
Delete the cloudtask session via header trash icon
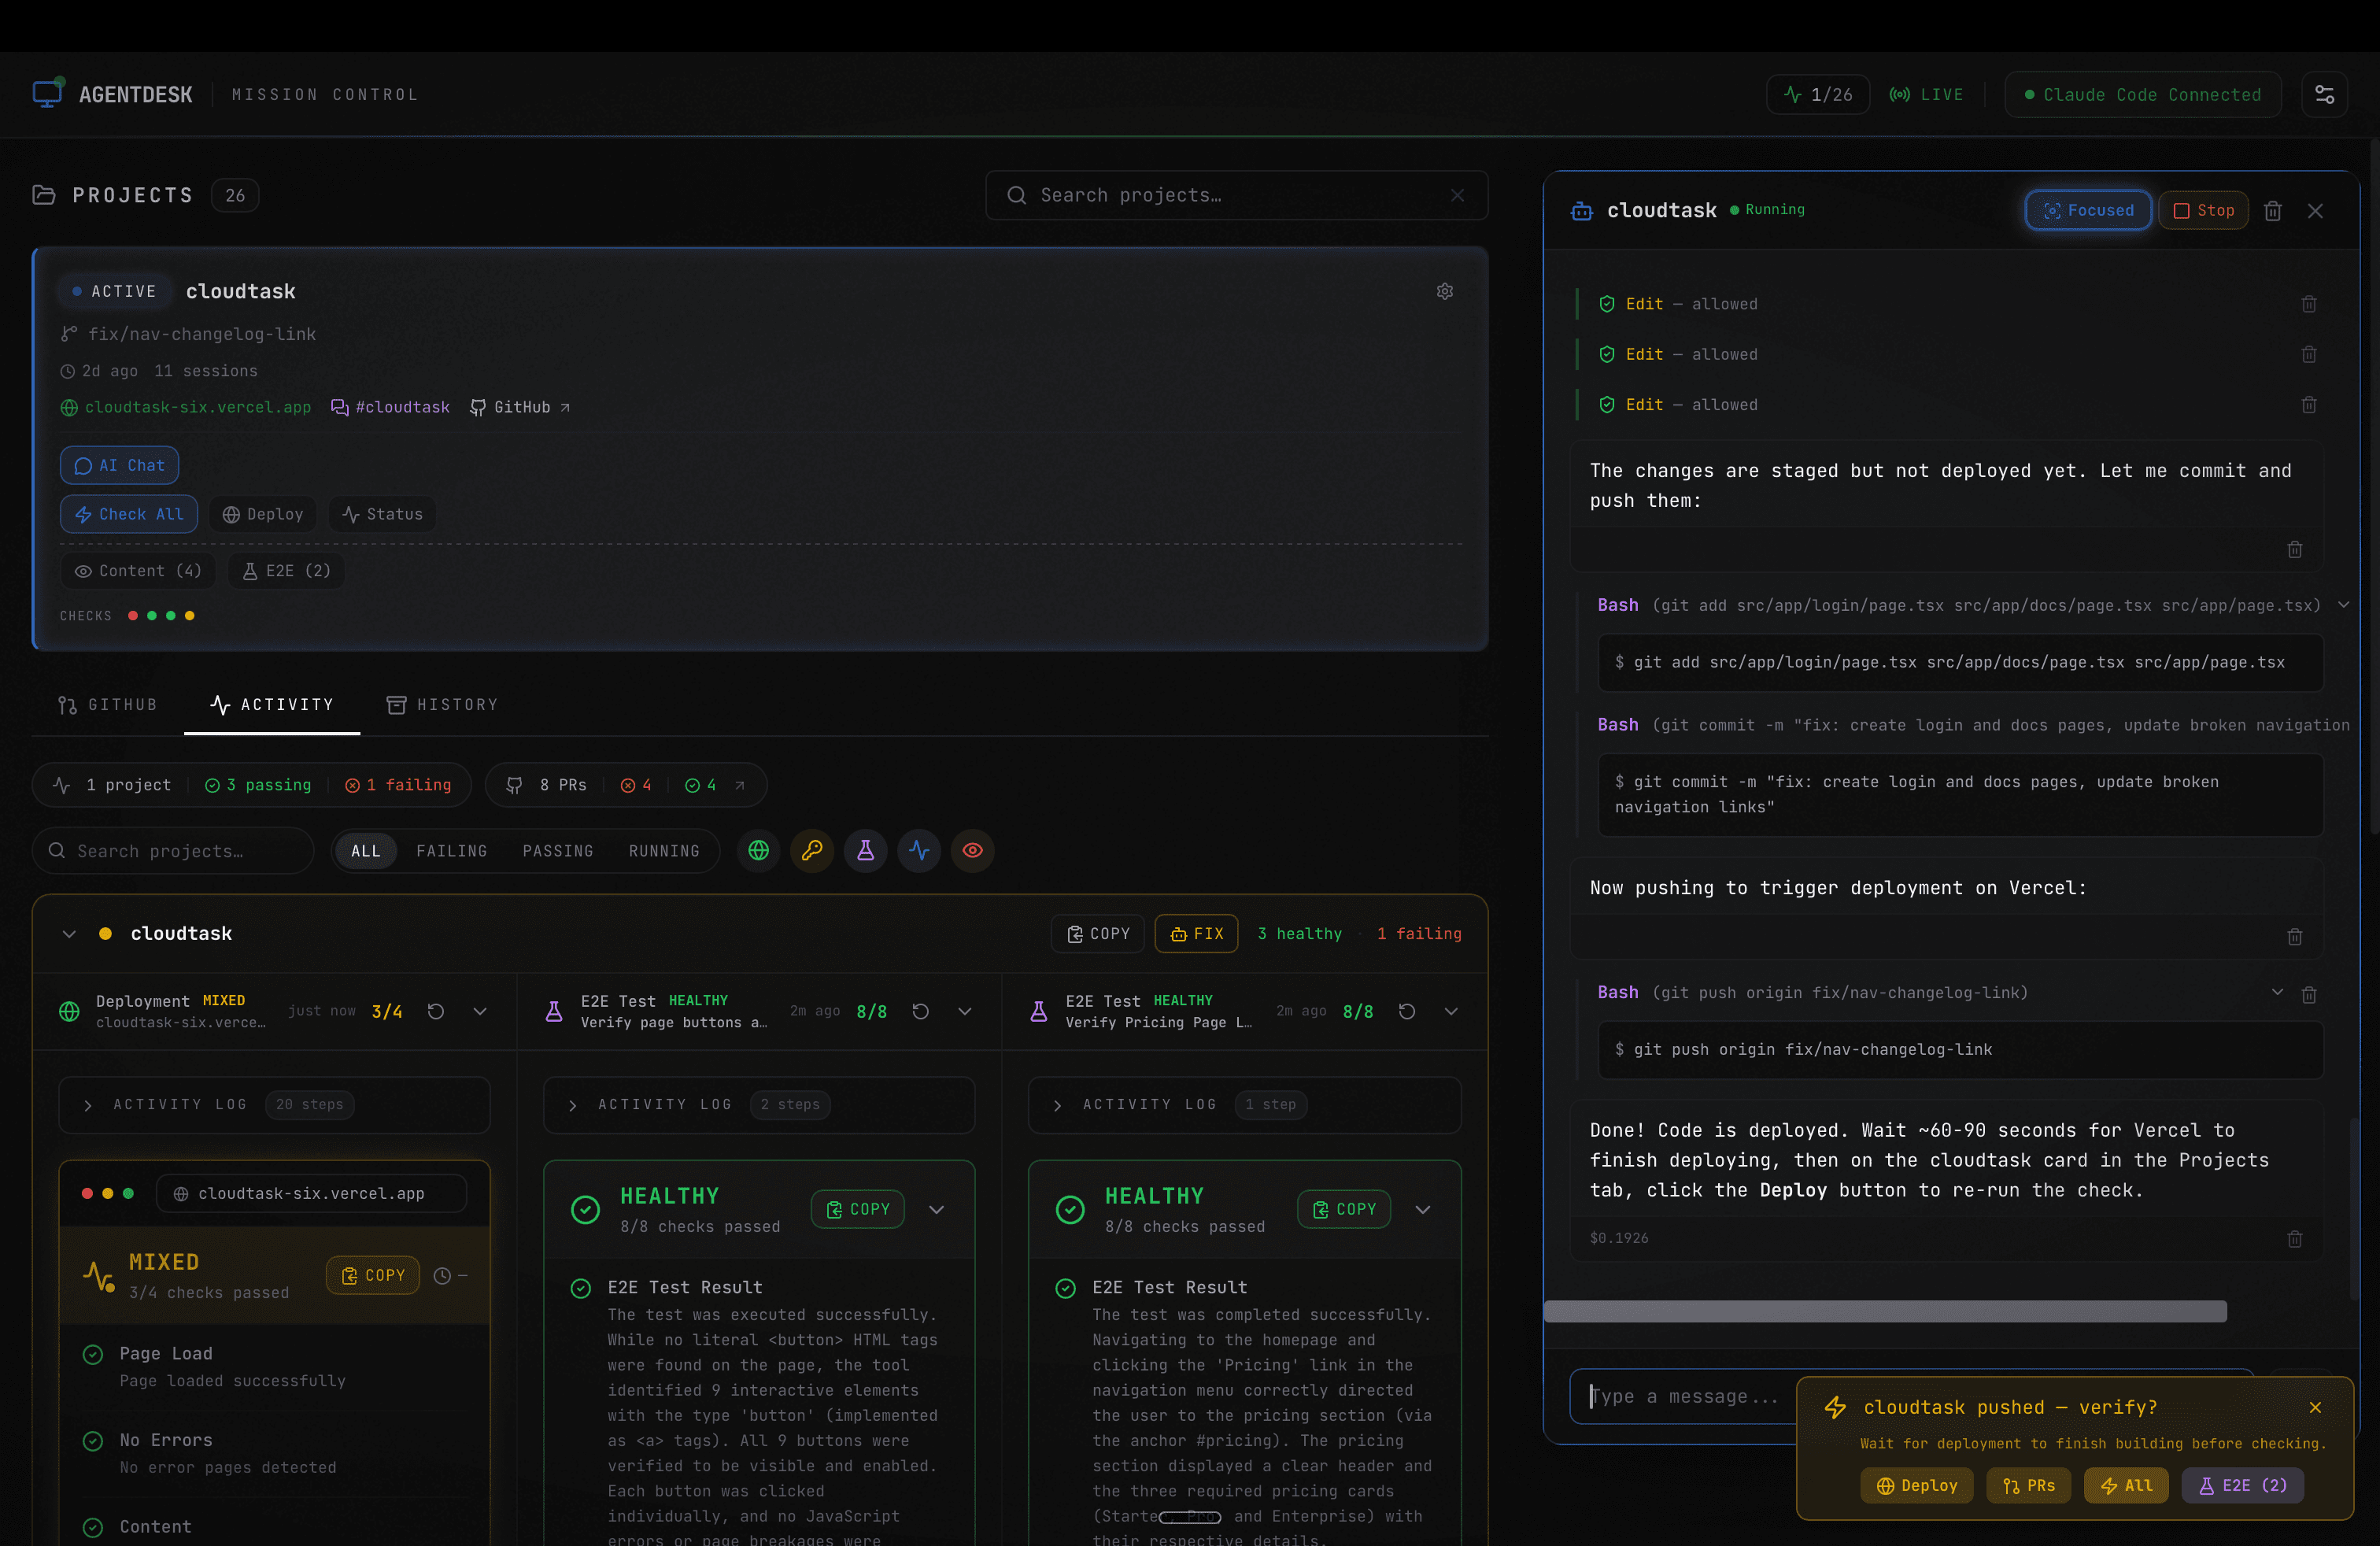(x=2272, y=210)
